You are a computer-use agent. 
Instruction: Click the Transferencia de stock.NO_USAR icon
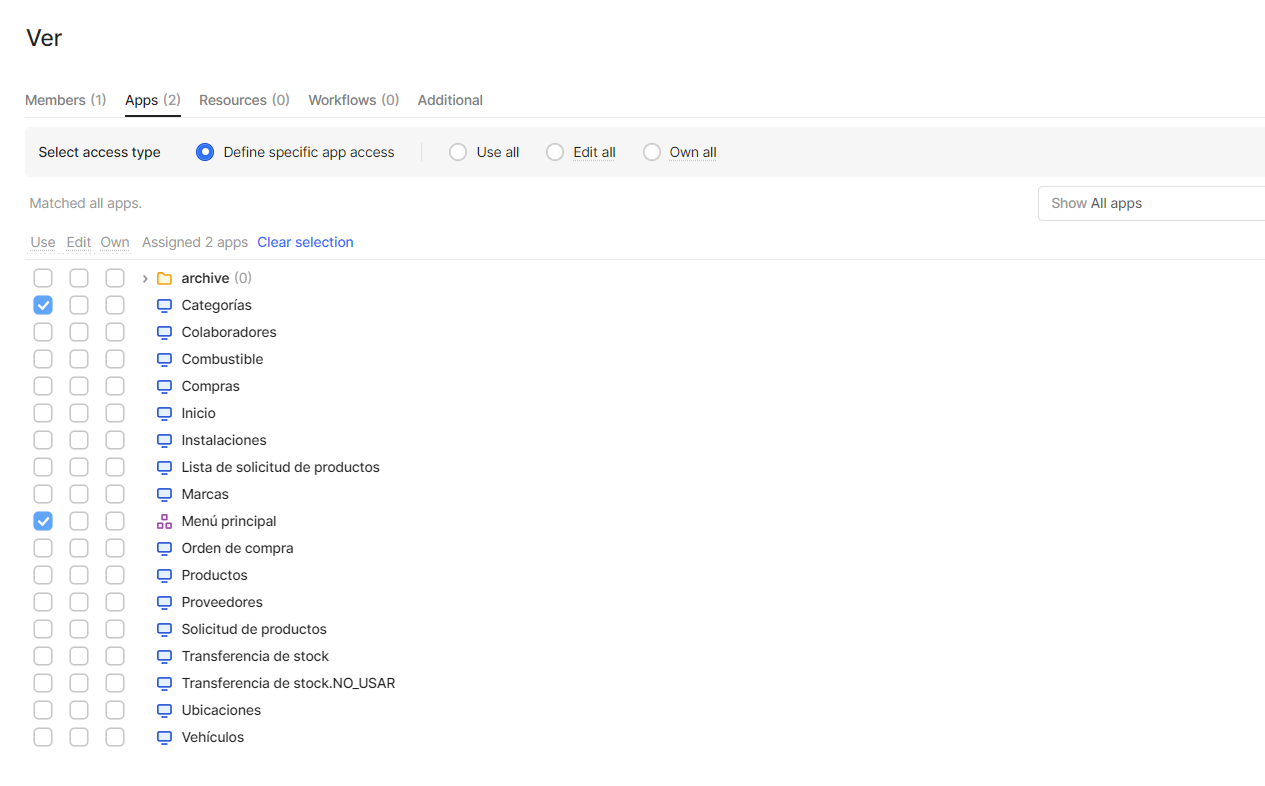point(165,683)
